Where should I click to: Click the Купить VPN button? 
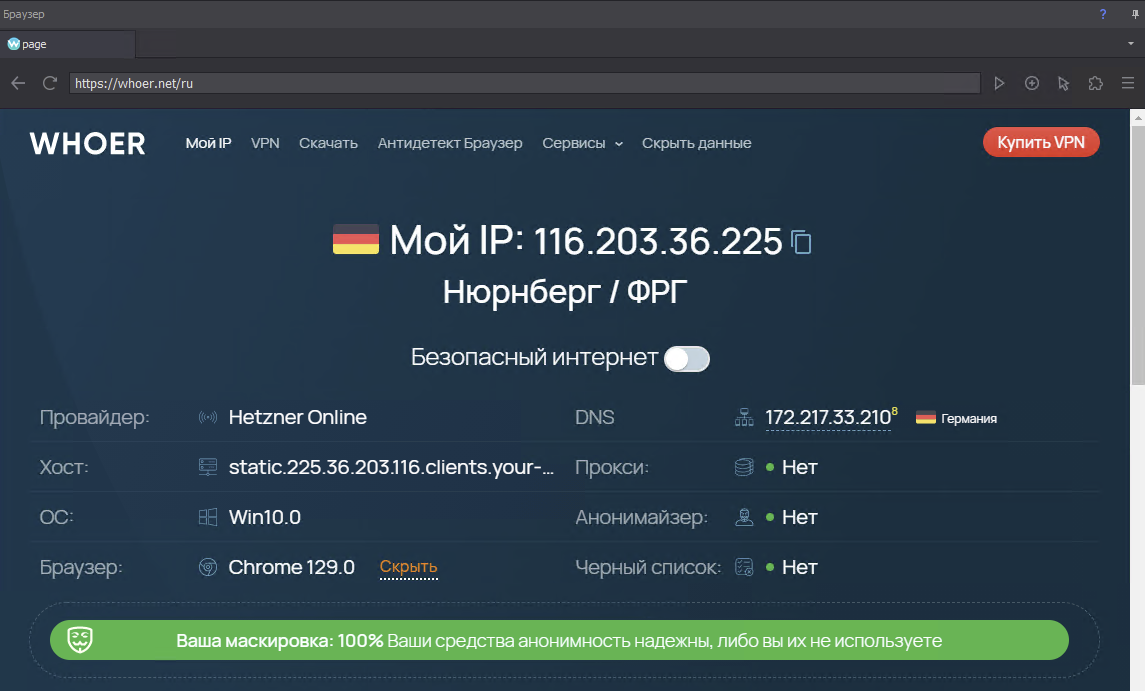coord(1041,142)
